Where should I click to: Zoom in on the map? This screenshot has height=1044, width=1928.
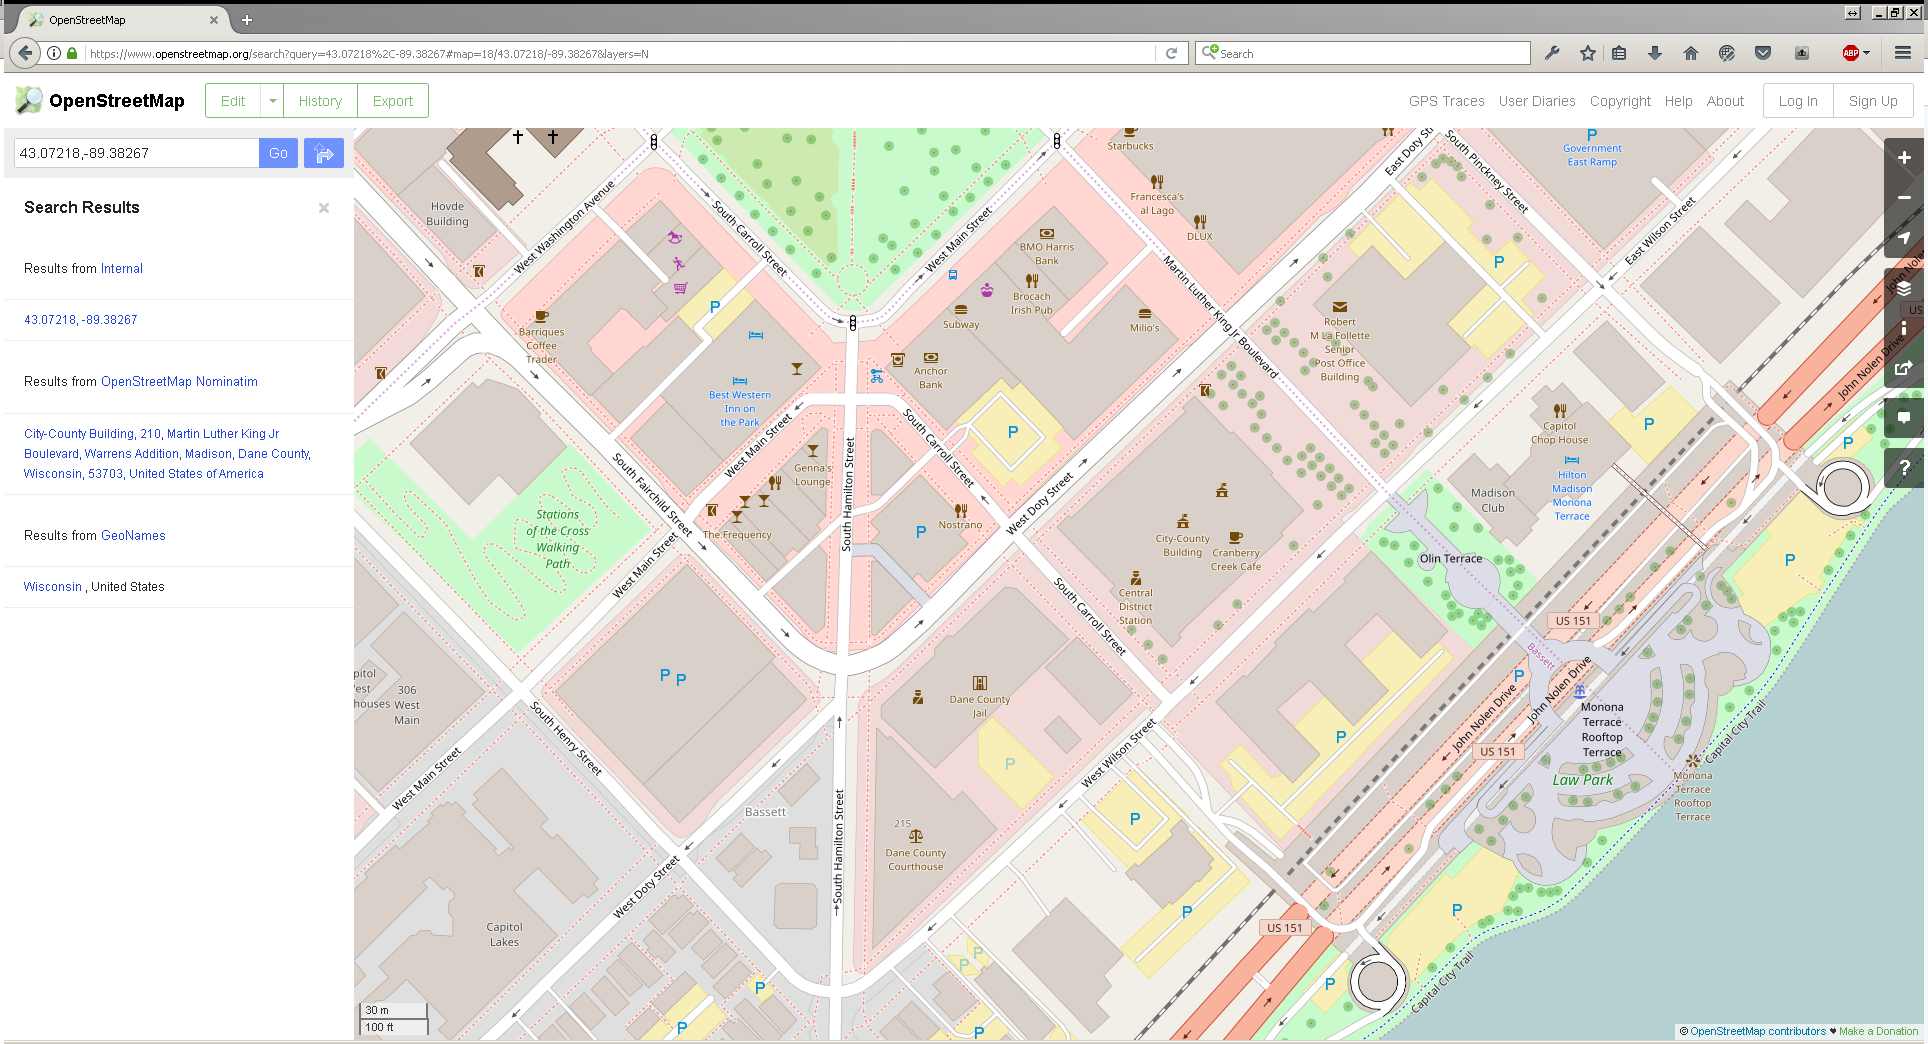tap(1904, 158)
